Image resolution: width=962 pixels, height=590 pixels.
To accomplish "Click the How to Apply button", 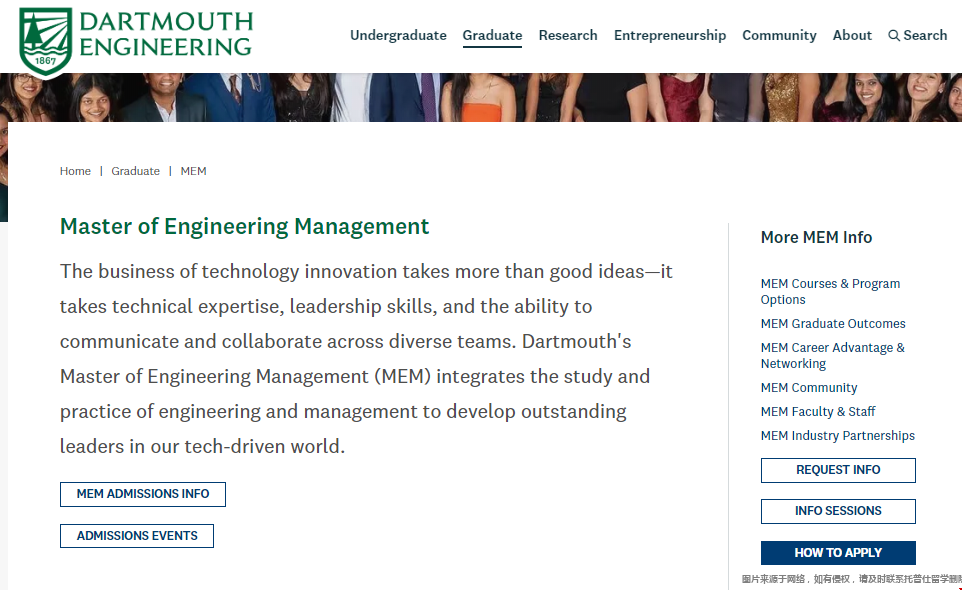I will click(838, 553).
